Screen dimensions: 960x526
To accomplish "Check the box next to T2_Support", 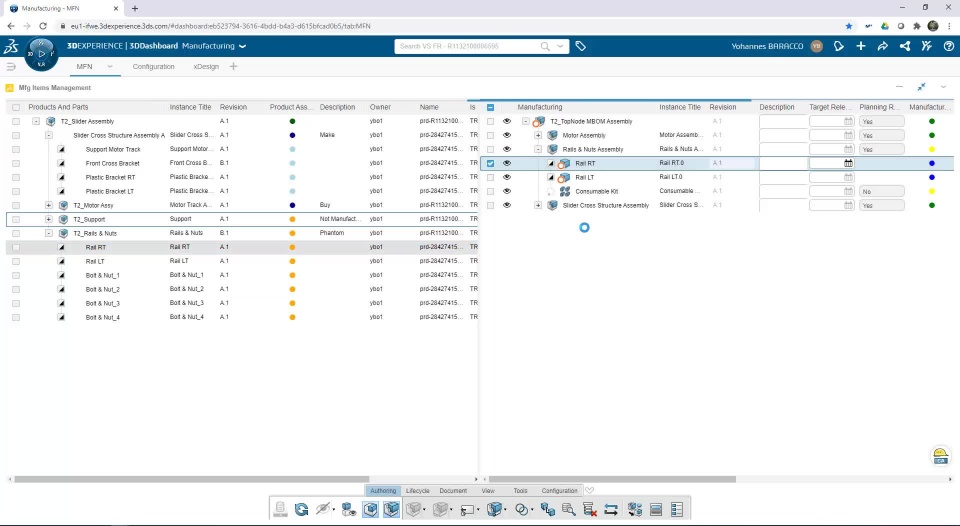I will click(16, 219).
